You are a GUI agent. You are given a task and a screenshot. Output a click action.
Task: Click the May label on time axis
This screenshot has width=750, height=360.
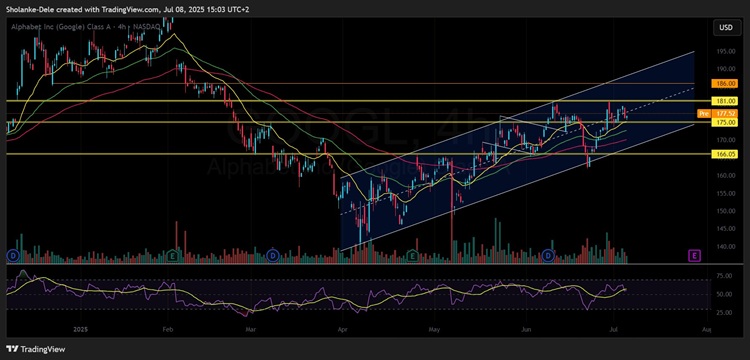point(434,330)
